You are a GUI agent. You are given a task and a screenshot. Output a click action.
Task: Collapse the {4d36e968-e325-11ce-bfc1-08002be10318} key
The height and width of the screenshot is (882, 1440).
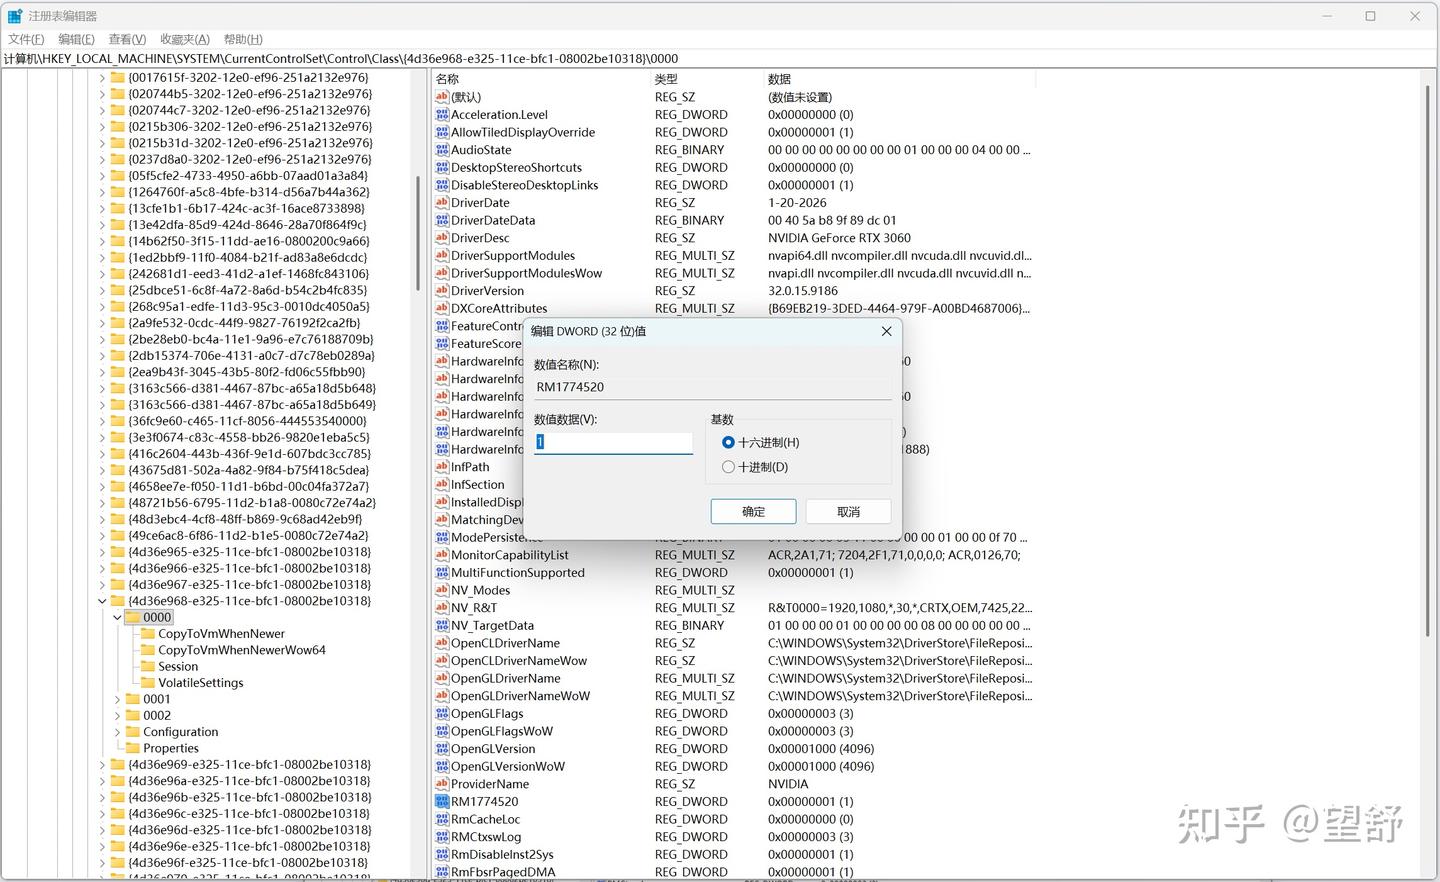pos(102,601)
